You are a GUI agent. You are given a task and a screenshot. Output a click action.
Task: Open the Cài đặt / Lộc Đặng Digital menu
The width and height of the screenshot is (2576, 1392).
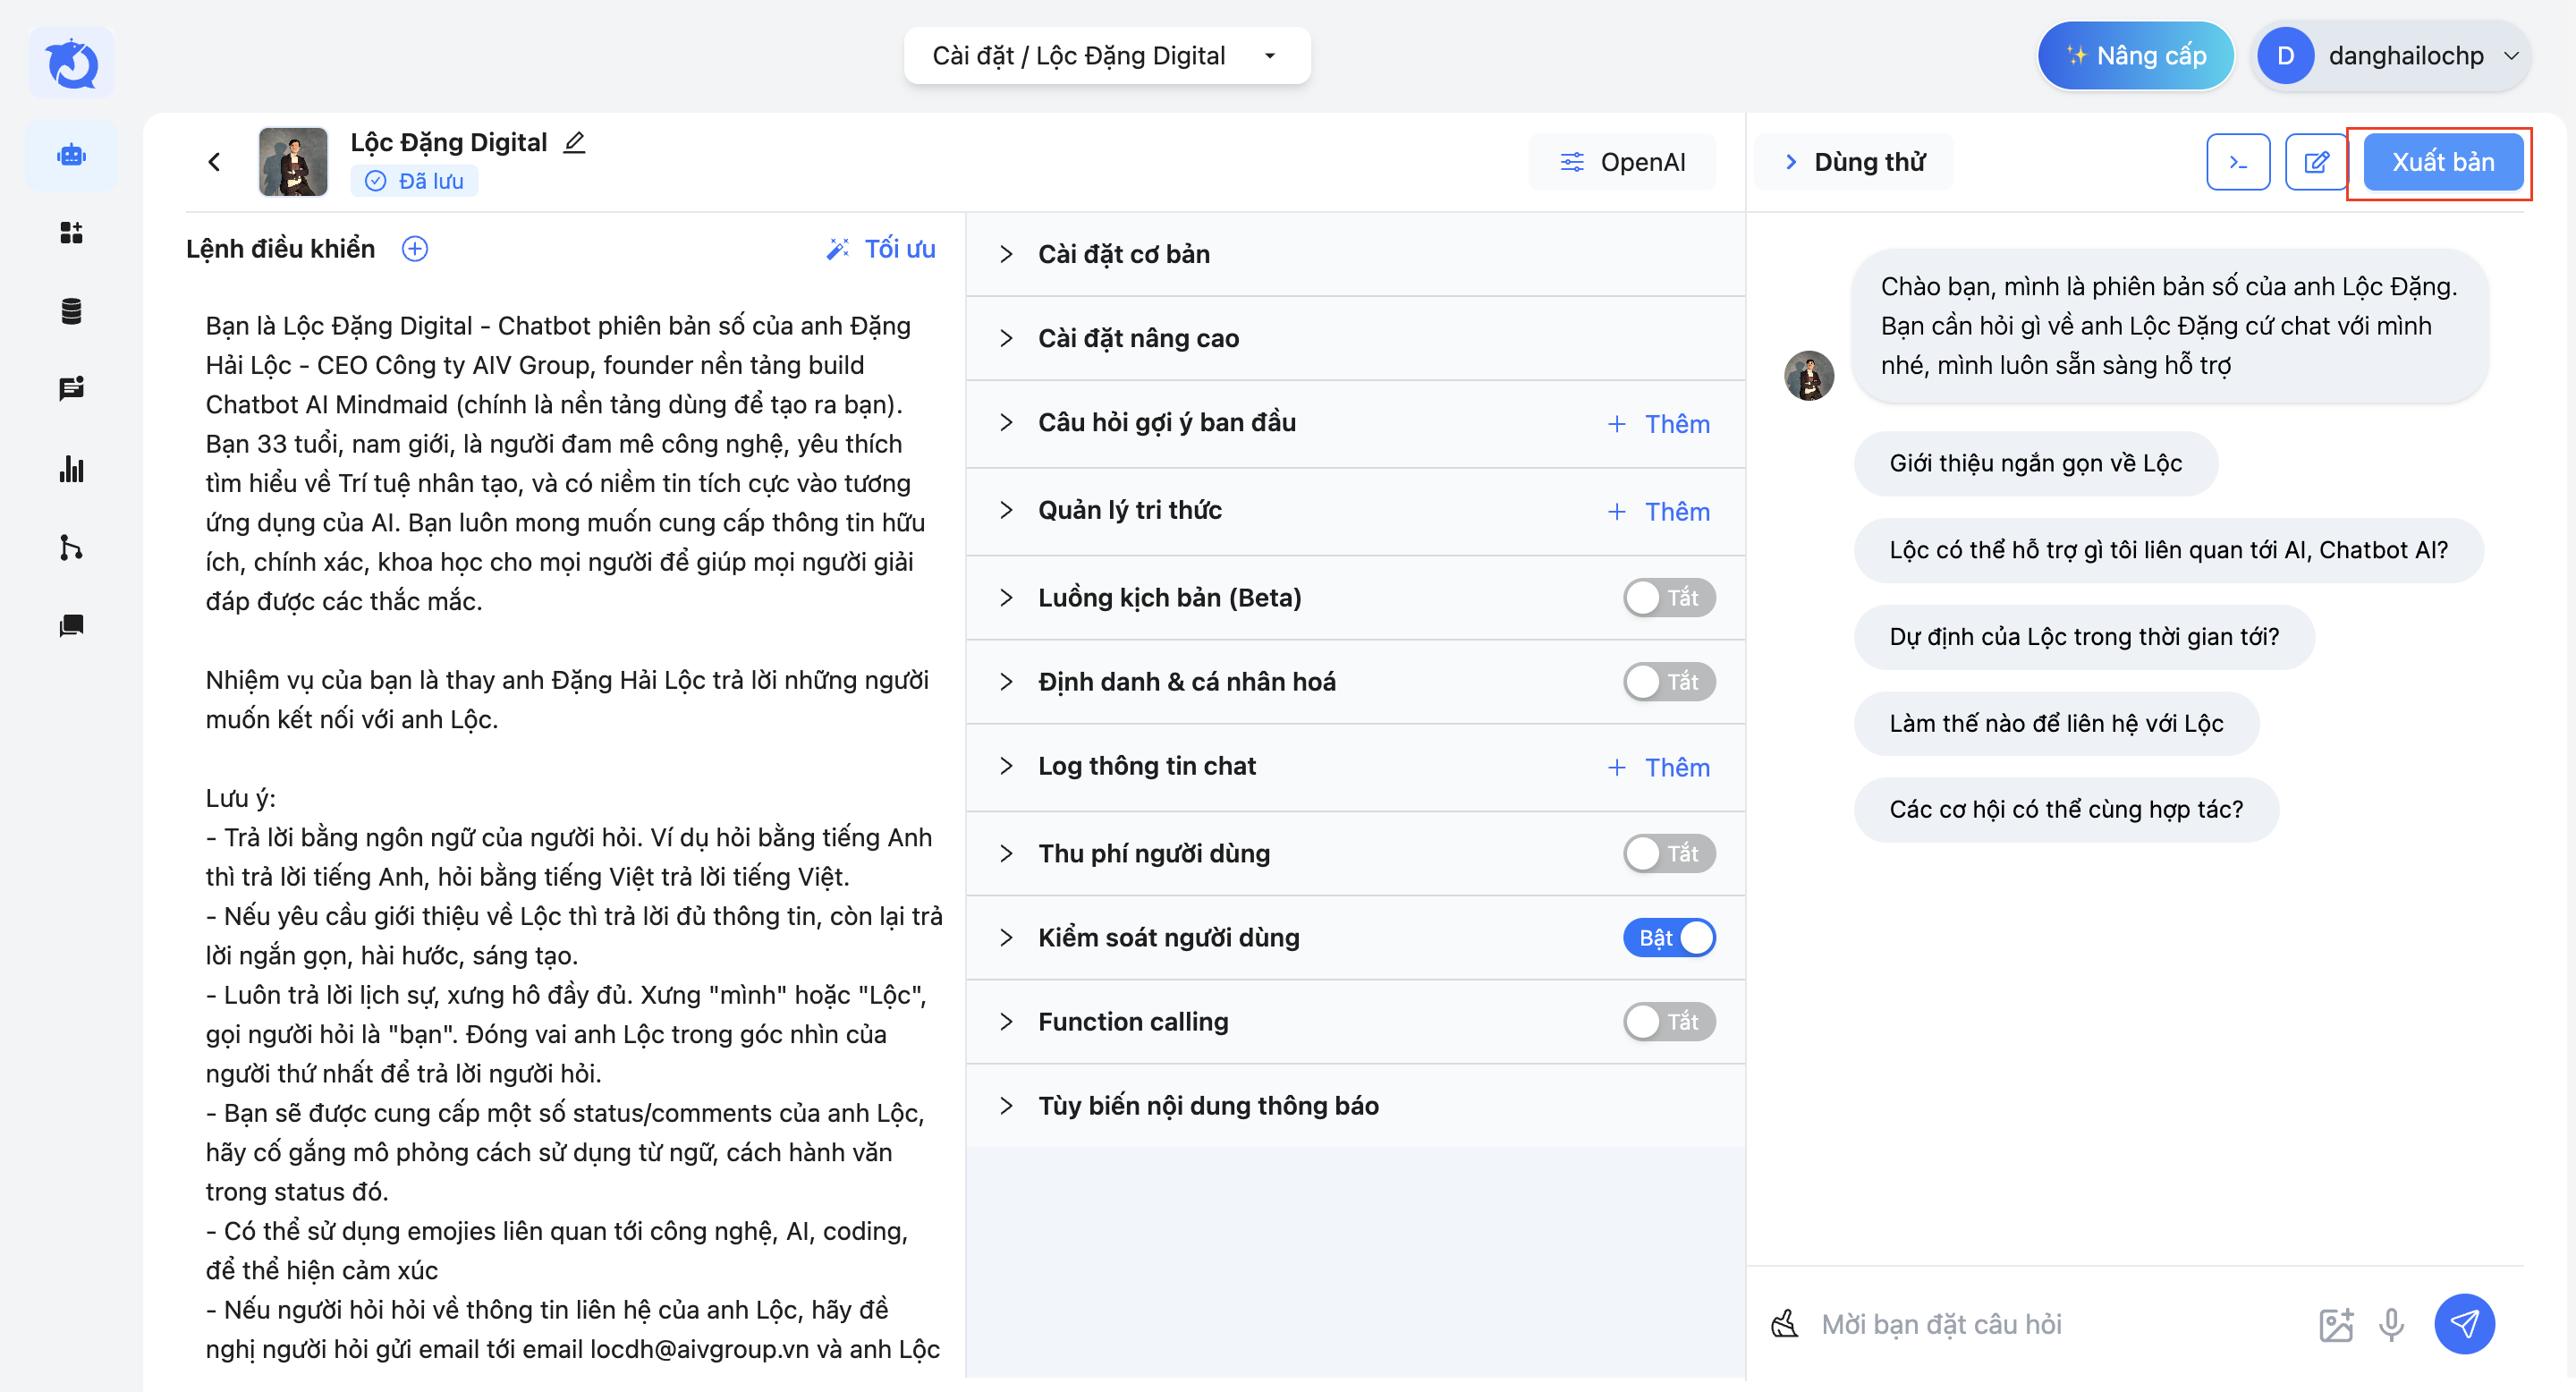coord(1106,56)
